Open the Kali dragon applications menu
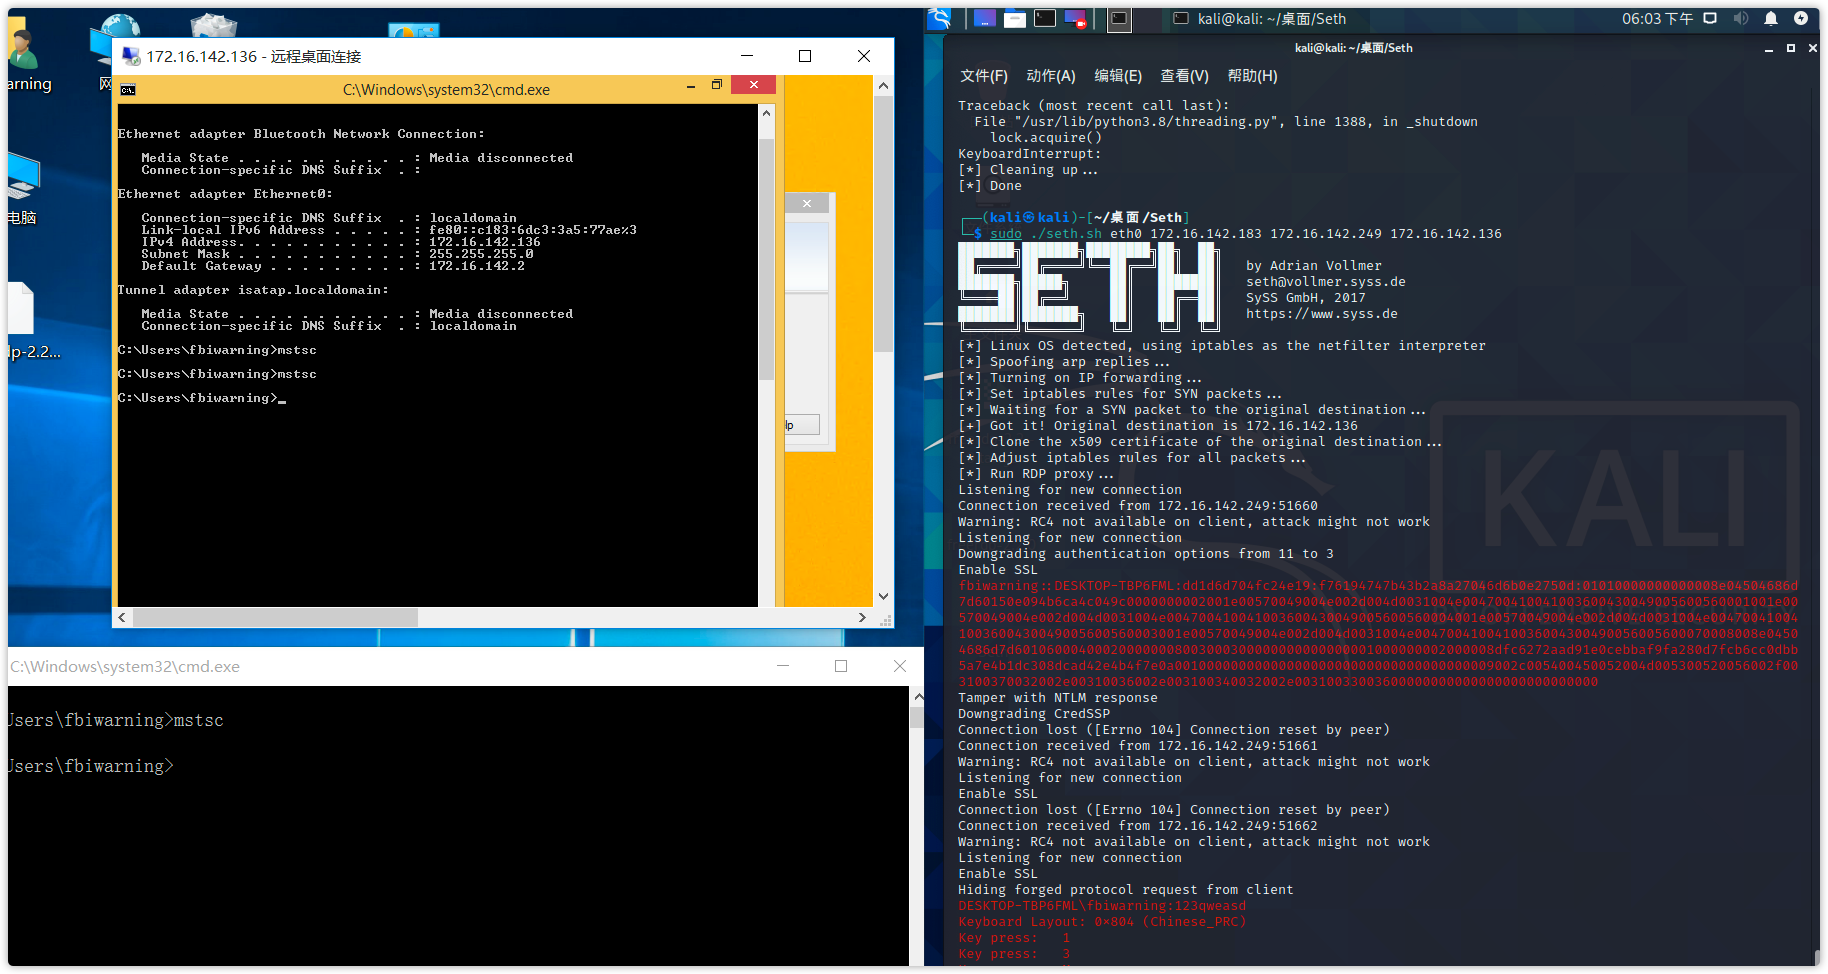Screen dimensions: 1828x974 (939, 18)
